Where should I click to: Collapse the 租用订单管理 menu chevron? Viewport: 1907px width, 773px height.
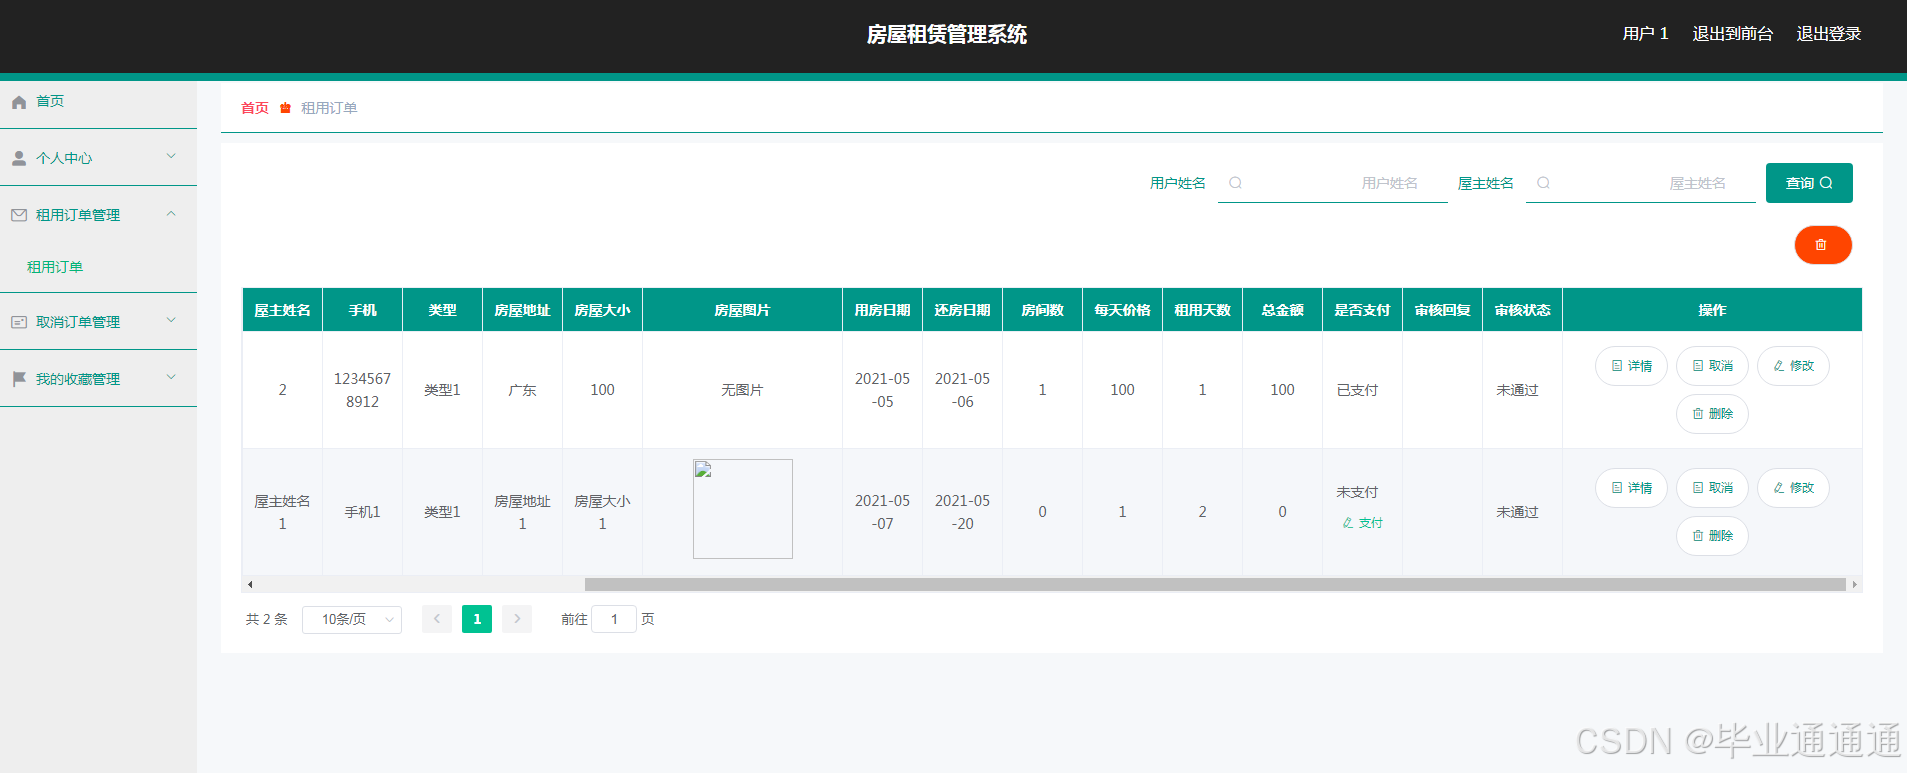(x=171, y=213)
